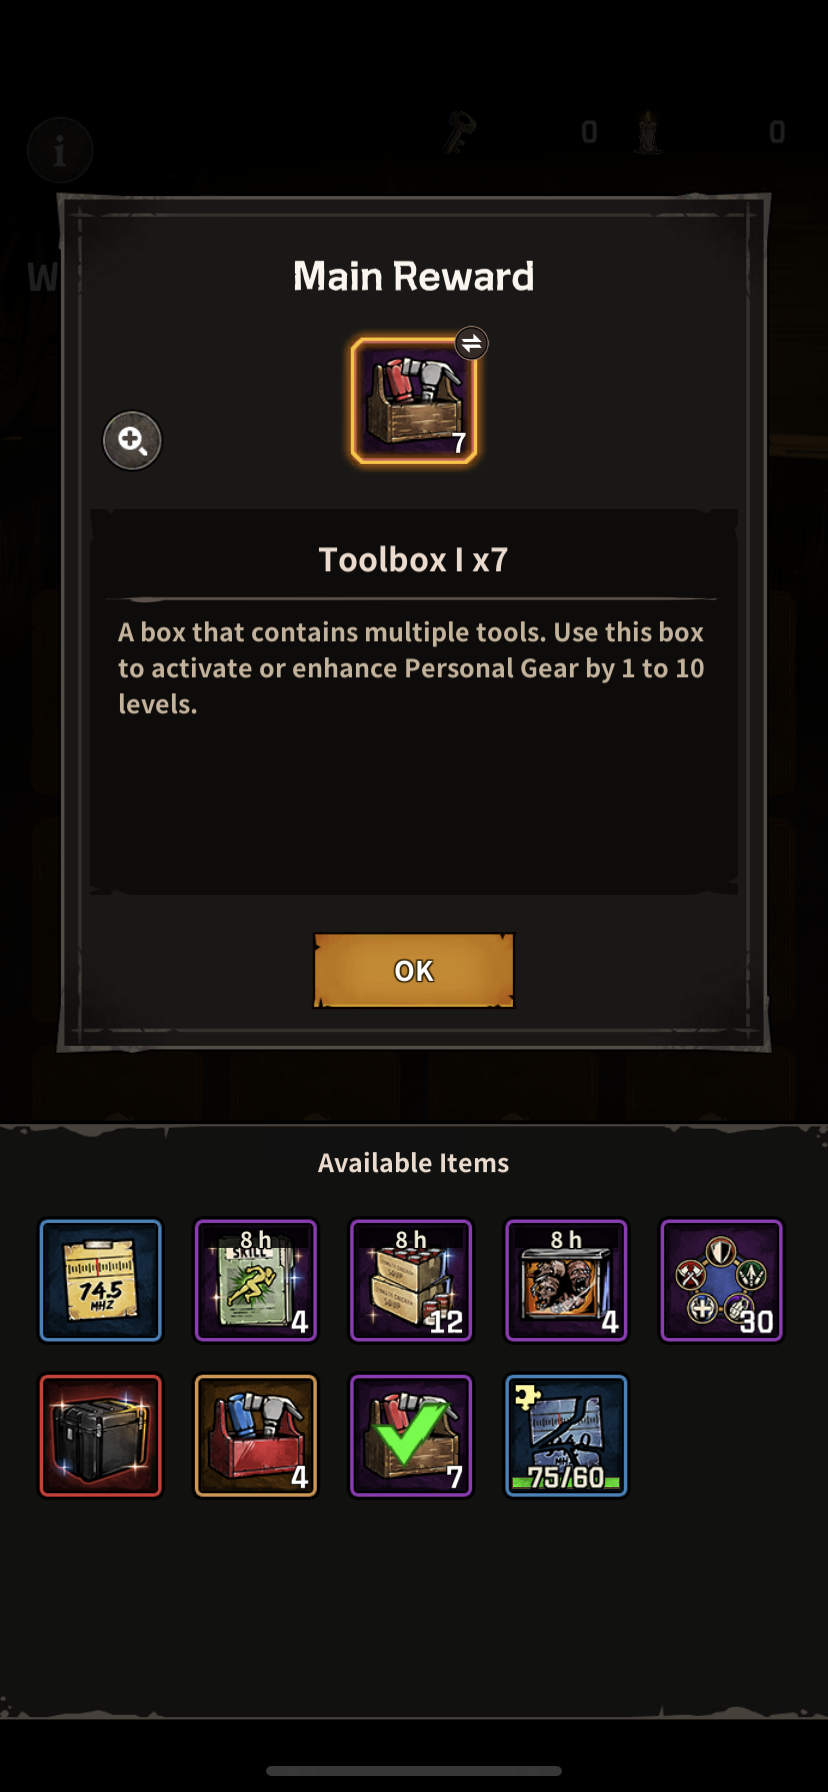
Task: Tap the Available Items header
Action: click(x=414, y=1163)
